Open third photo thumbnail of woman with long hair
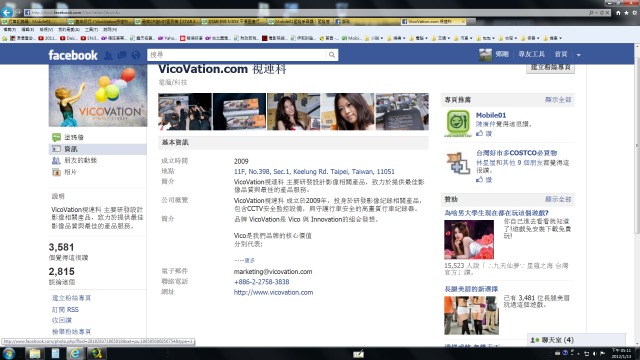 (293, 111)
